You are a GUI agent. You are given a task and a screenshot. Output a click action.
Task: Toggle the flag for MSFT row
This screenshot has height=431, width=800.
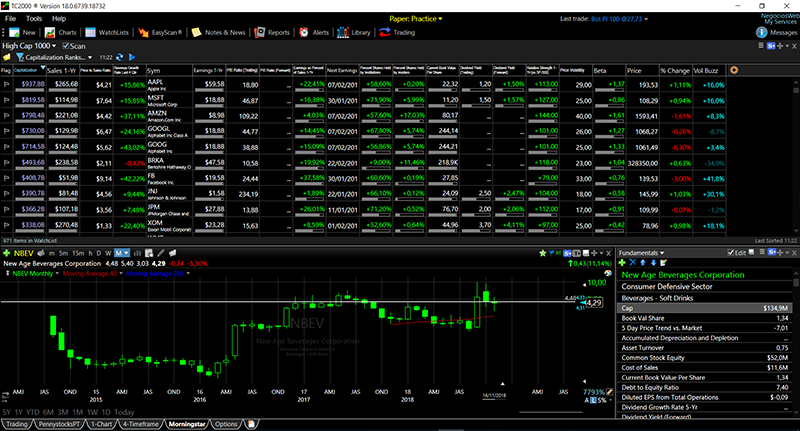point(7,100)
